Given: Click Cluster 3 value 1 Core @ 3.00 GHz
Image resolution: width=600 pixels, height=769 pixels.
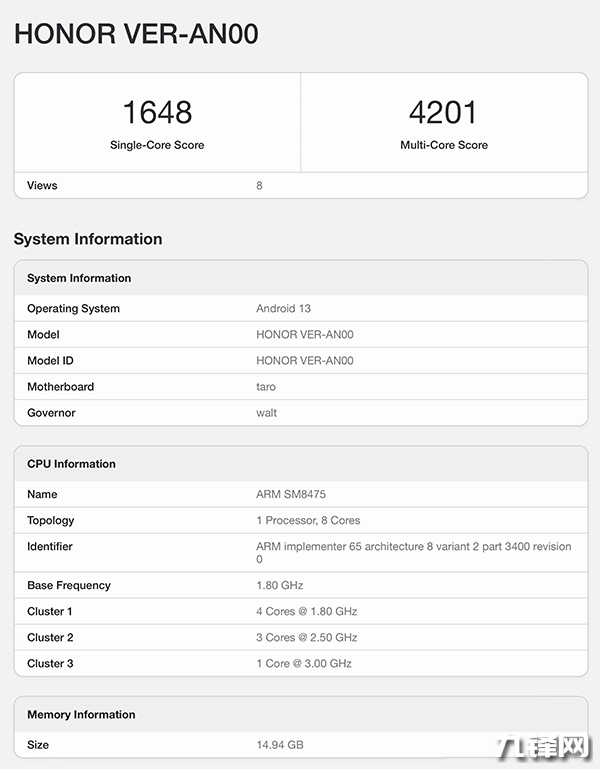Looking at the screenshot, I should (x=304, y=664).
